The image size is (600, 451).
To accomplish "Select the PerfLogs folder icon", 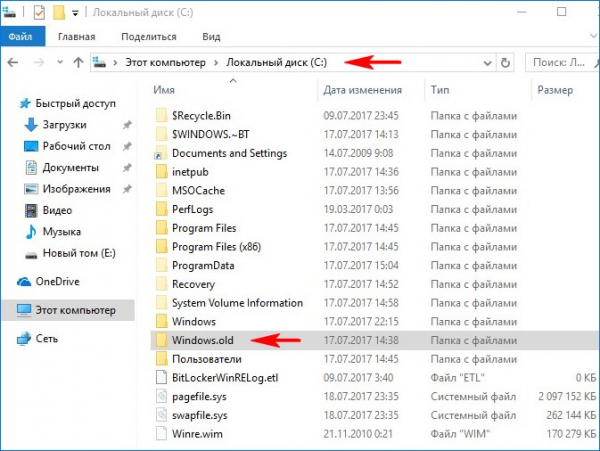I will tap(161, 209).
